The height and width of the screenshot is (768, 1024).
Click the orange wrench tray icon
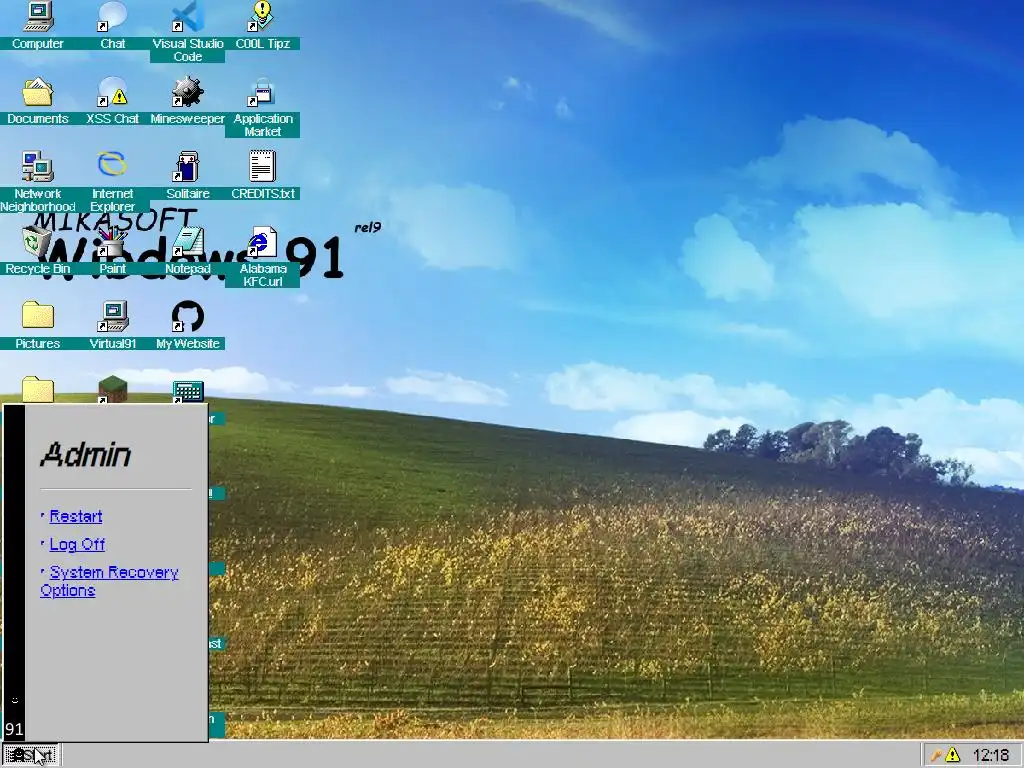pos(936,756)
